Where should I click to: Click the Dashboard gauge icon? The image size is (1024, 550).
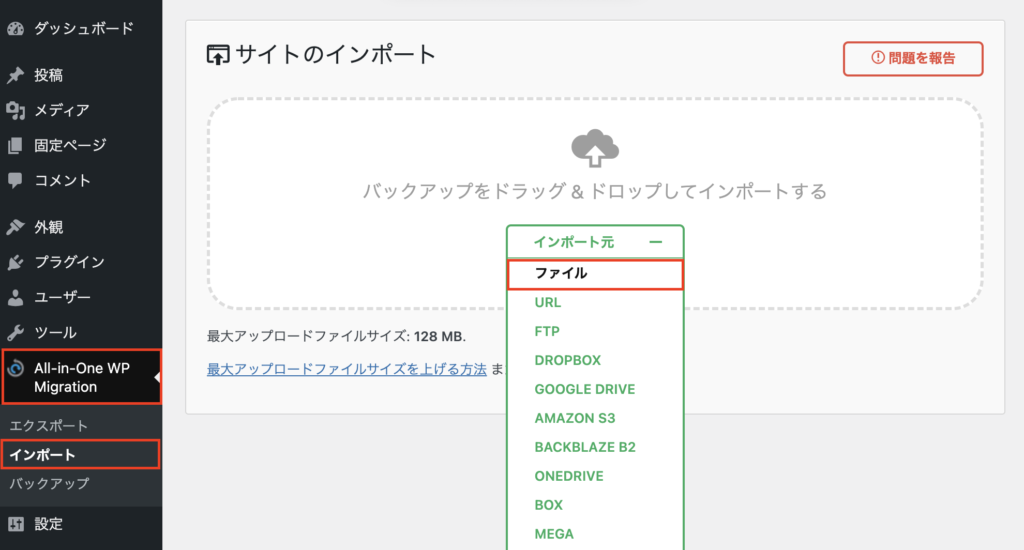click(15, 28)
